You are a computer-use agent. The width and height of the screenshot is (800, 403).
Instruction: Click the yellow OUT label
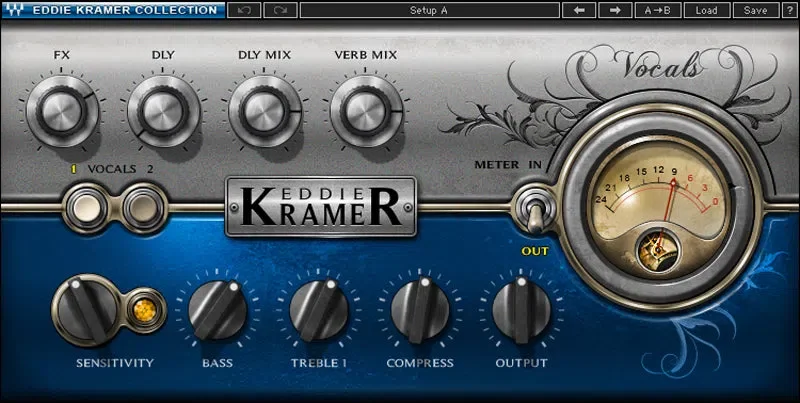coord(535,251)
